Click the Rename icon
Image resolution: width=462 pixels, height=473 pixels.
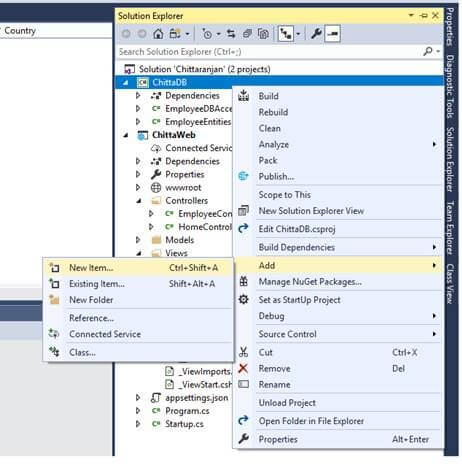click(243, 385)
